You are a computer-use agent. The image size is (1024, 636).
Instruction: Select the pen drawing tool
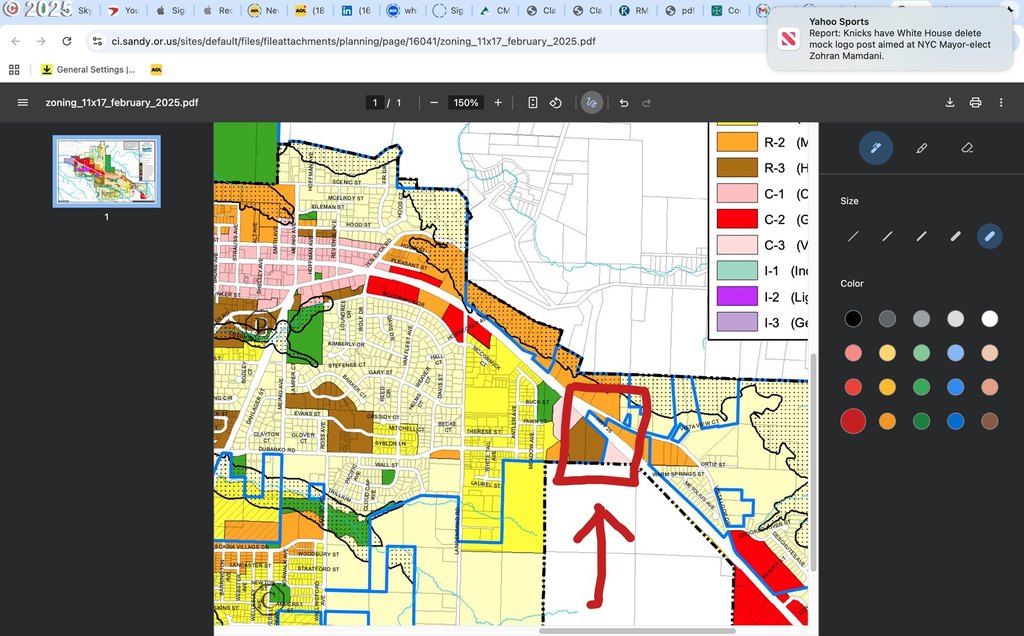tap(875, 148)
